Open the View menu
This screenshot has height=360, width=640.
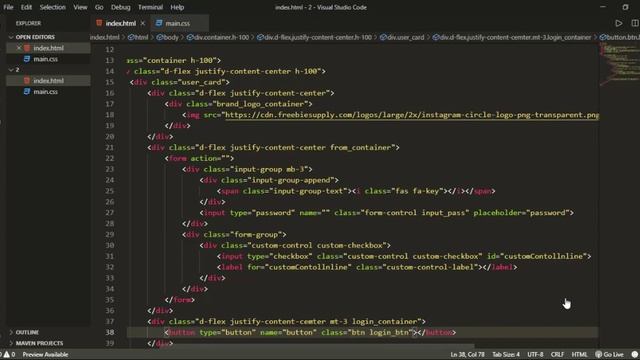pyautogui.click(x=80, y=7)
